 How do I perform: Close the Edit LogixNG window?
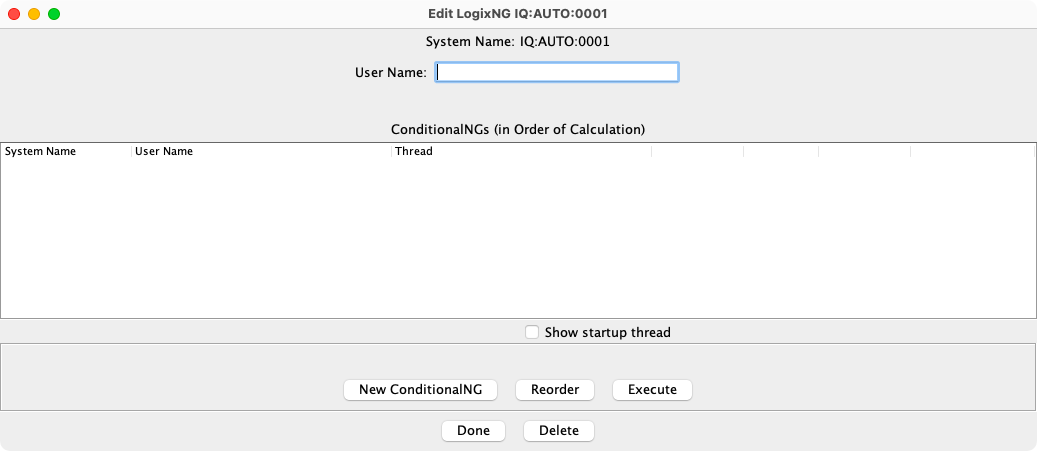(14, 14)
